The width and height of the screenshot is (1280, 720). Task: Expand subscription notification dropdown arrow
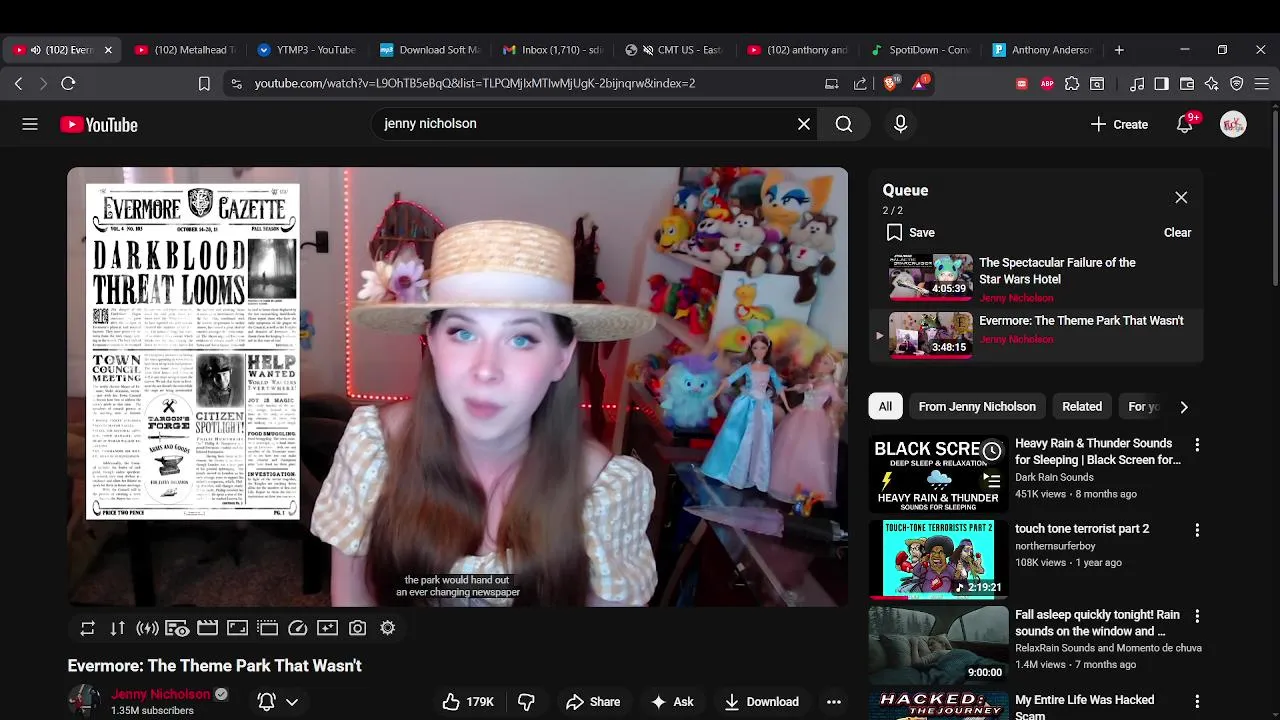coord(292,702)
